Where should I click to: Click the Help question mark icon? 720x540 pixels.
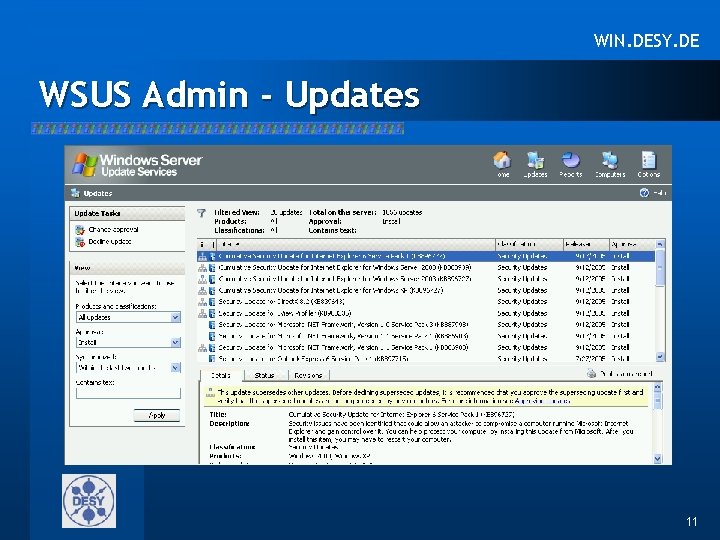[644, 193]
